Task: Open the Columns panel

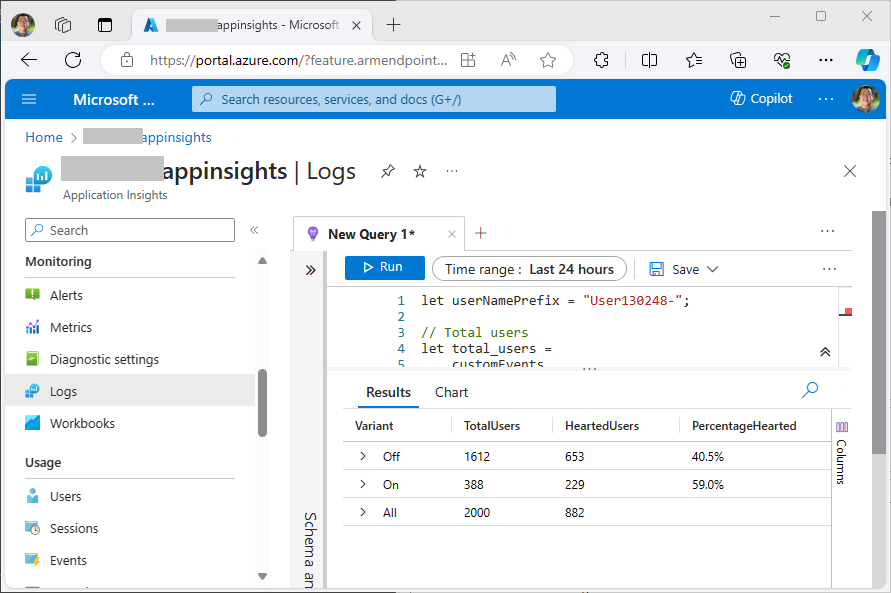Action: [x=842, y=453]
